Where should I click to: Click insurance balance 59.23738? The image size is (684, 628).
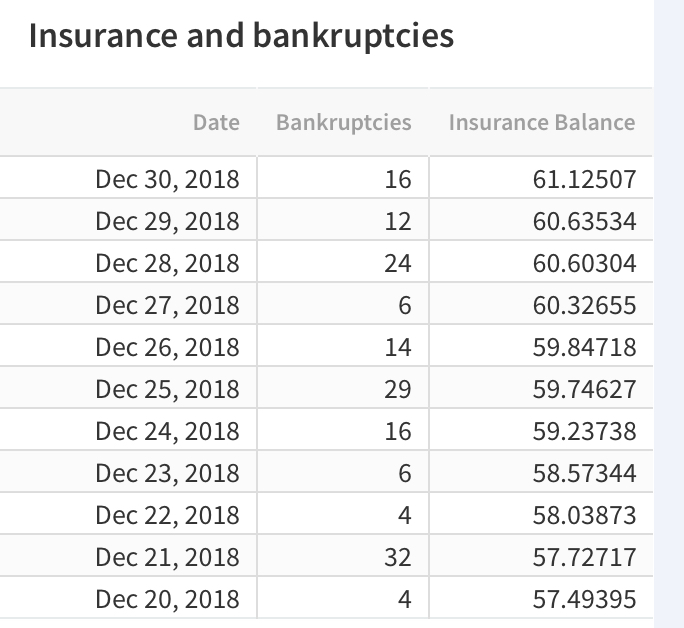[585, 431]
